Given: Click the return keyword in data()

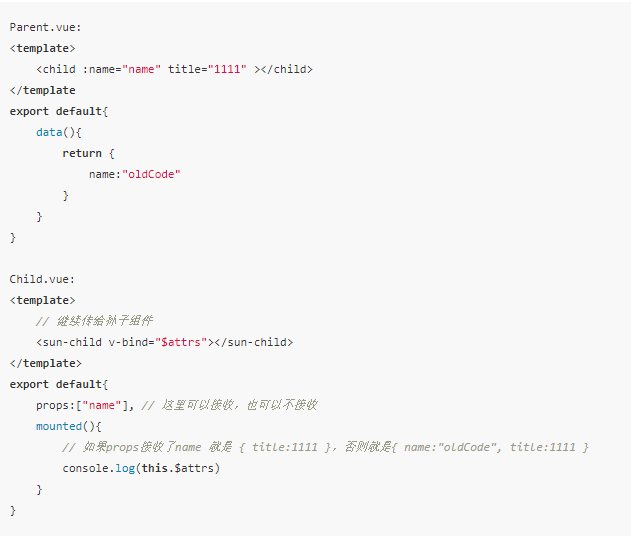Looking at the screenshot, I should 82,153.
